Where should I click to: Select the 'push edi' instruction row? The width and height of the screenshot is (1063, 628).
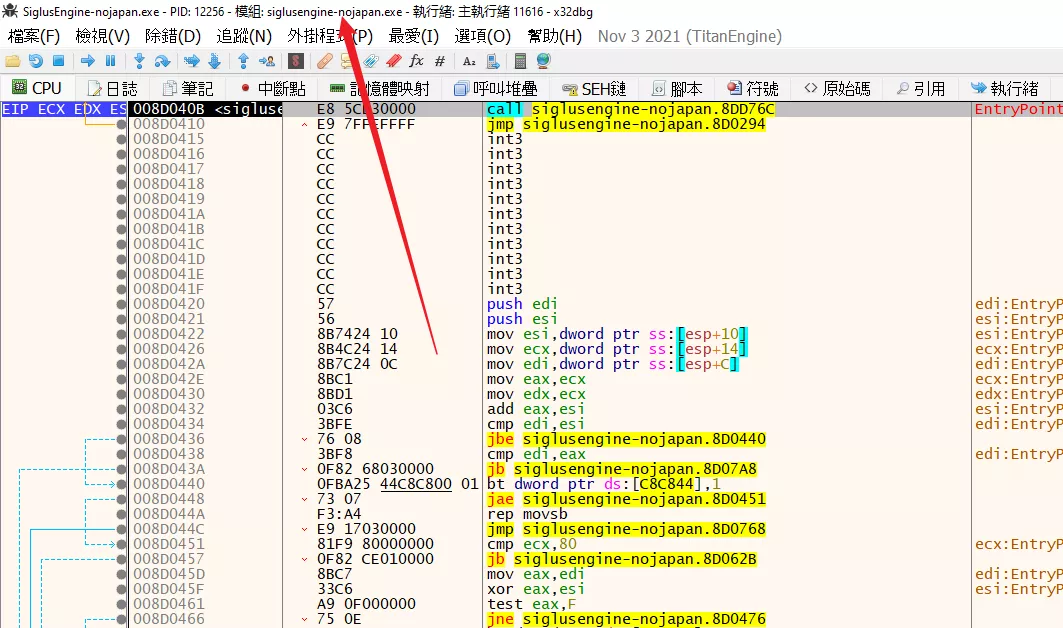[522, 304]
